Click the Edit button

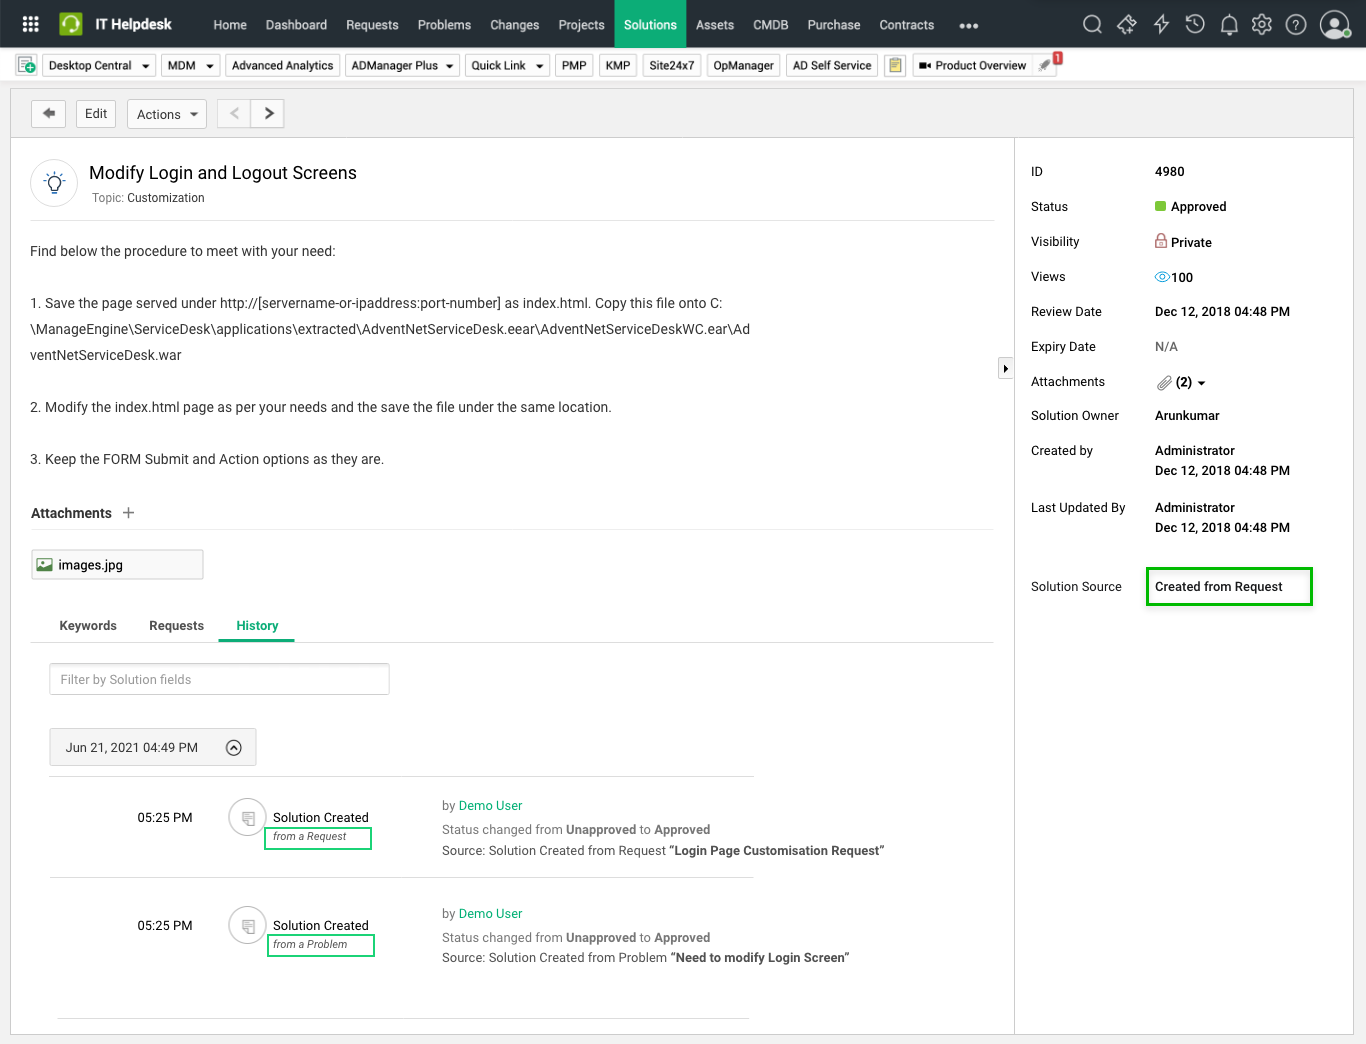pos(96,114)
